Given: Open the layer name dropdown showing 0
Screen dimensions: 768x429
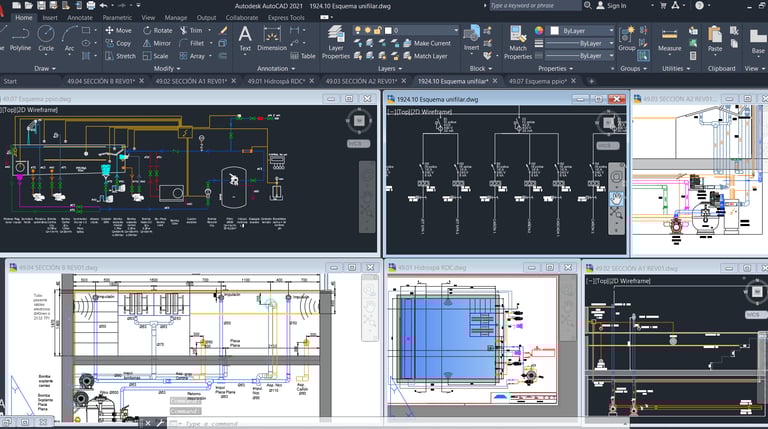Looking at the screenshot, I should pos(420,30).
